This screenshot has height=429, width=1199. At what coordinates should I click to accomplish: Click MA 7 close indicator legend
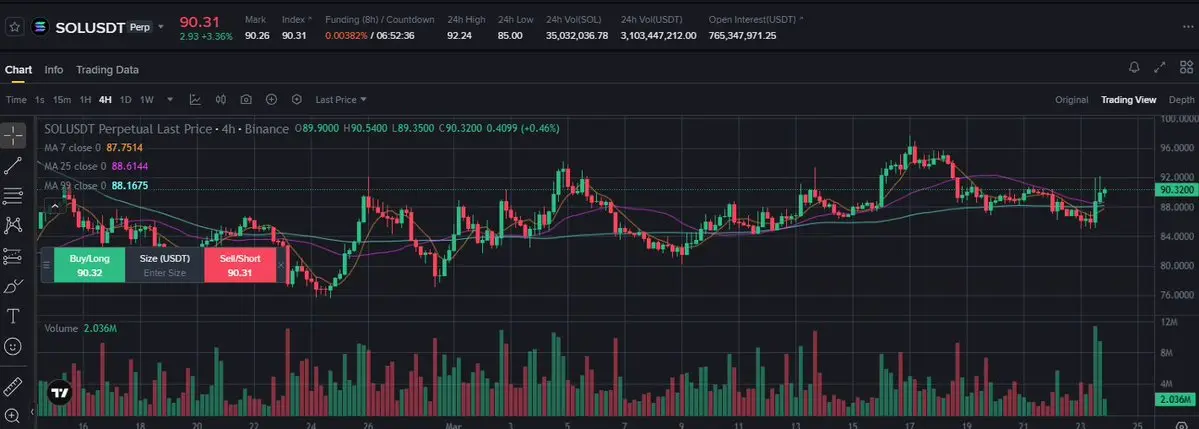click(93, 148)
